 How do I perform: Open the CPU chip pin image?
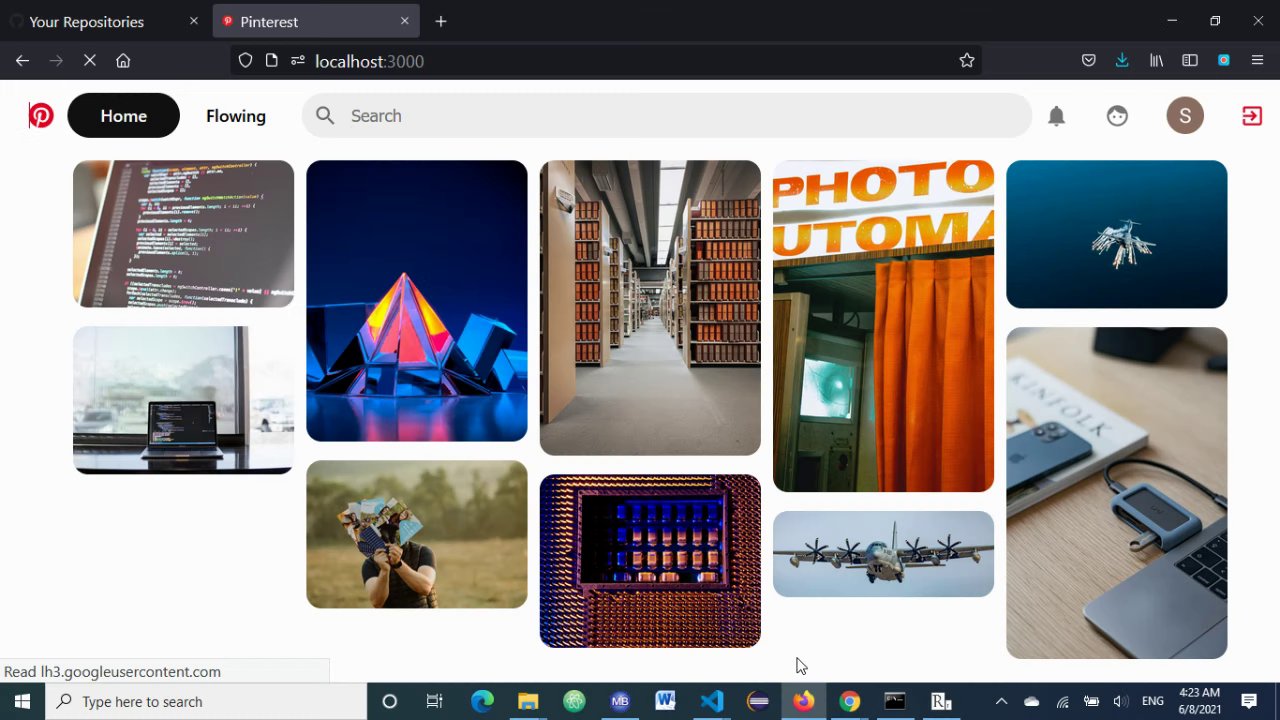pyautogui.click(x=650, y=561)
